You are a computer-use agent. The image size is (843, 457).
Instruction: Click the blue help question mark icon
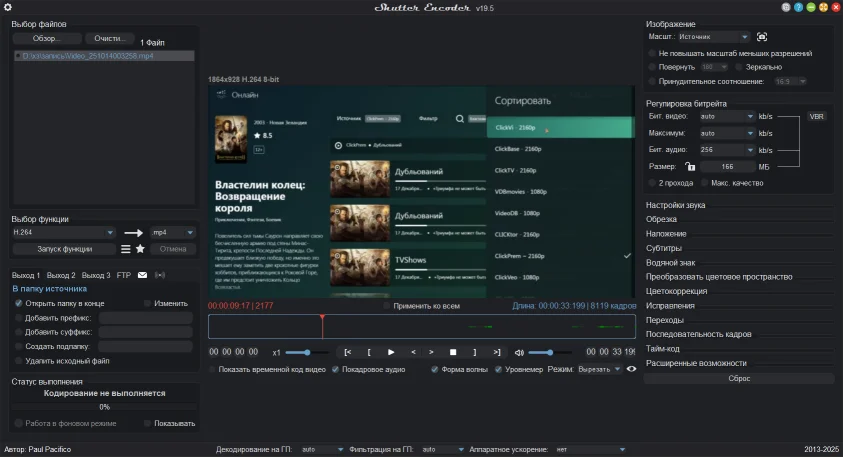coord(798,7)
